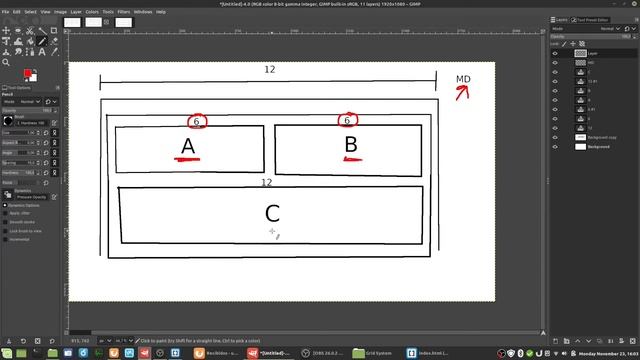Hide the Background layer
The height and width of the screenshot is (360, 640).
pyautogui.click(x=555, y=147)
